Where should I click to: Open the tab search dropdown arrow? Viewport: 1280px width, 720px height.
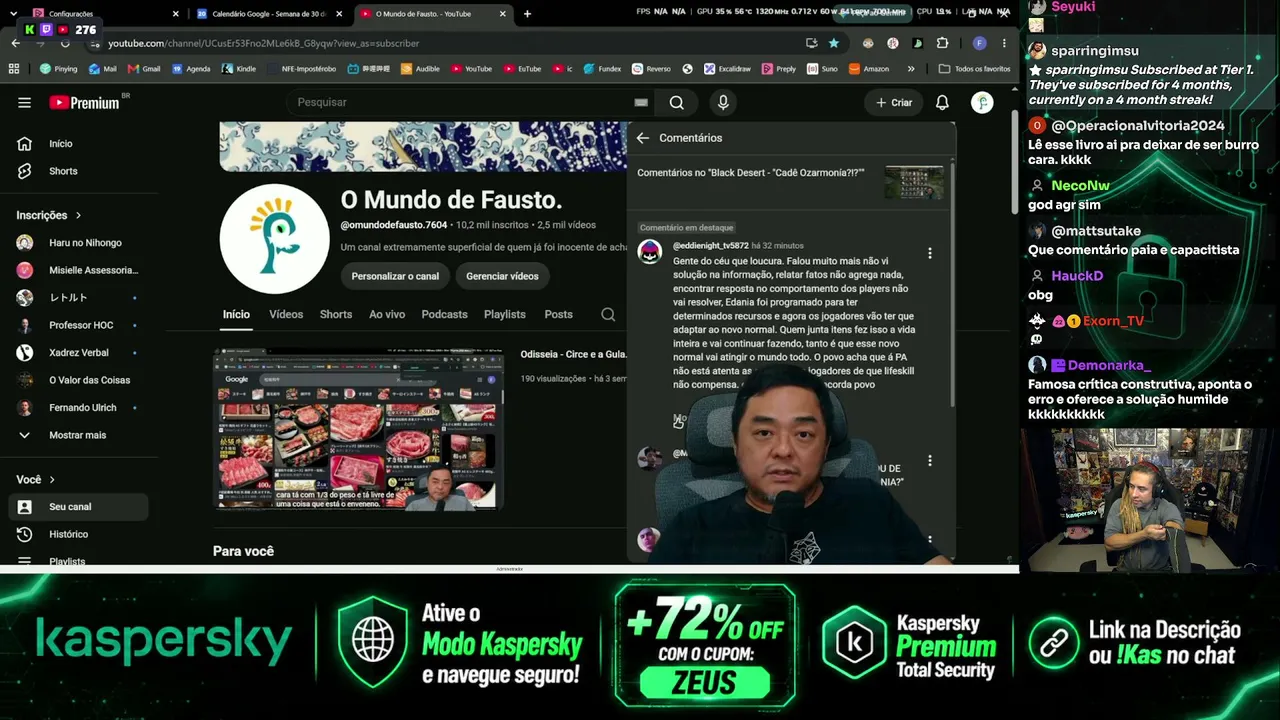(x=13, y=14)
